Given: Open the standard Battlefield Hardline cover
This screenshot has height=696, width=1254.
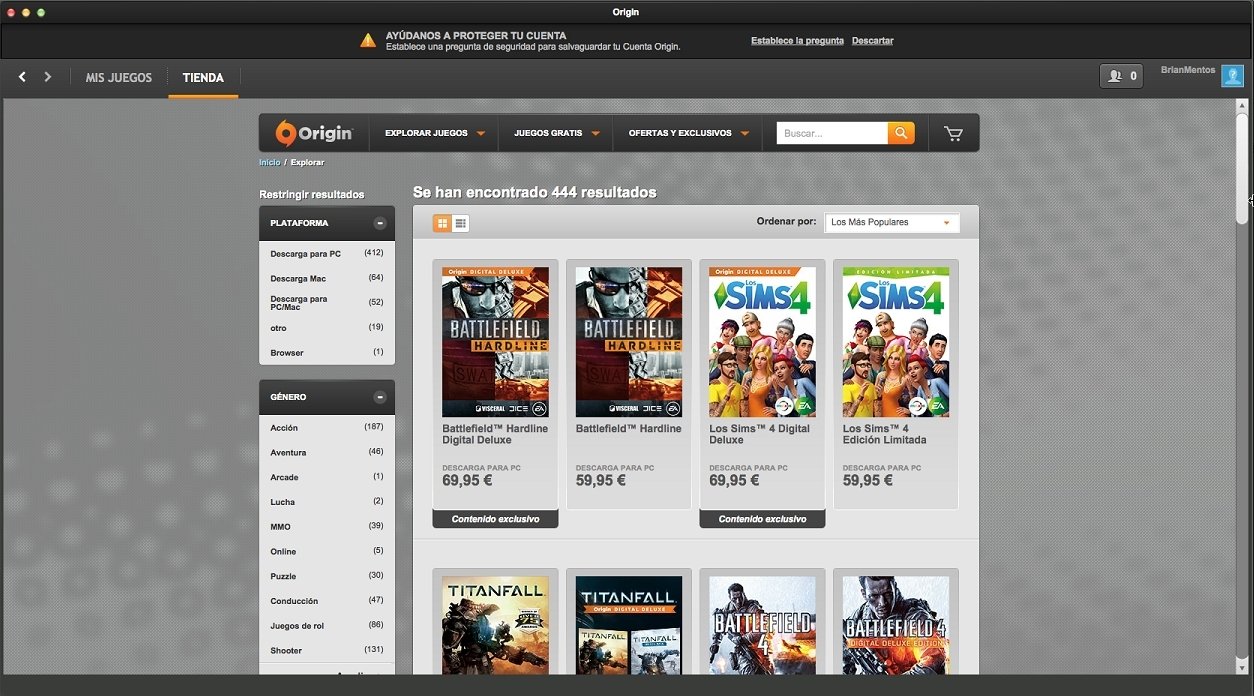Looking at the screenshot, I should pos(629,342).
